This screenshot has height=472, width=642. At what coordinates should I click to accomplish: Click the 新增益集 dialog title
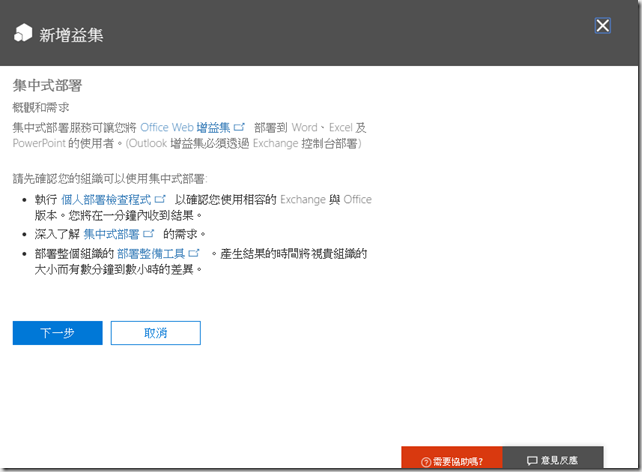click(x=71, y=36)
